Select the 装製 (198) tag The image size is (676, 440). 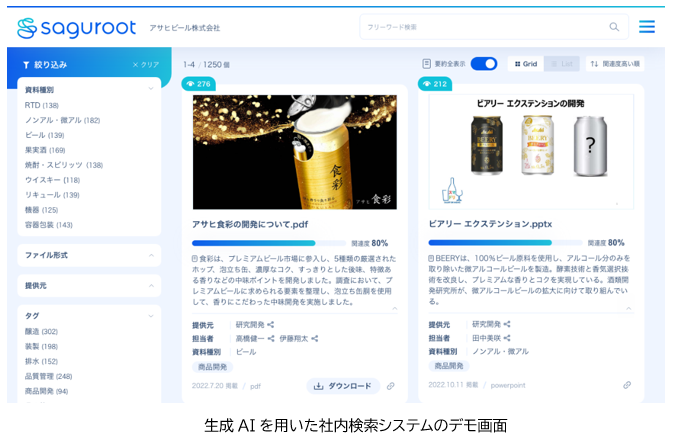41,346
